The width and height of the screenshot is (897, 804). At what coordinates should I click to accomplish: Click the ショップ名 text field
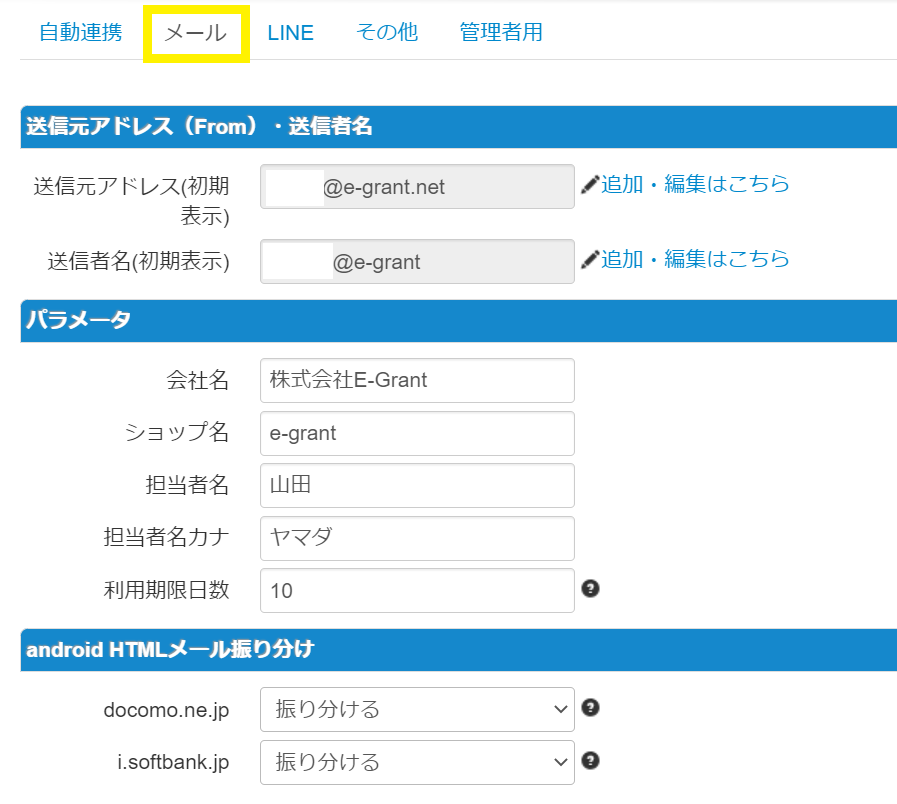417,433
